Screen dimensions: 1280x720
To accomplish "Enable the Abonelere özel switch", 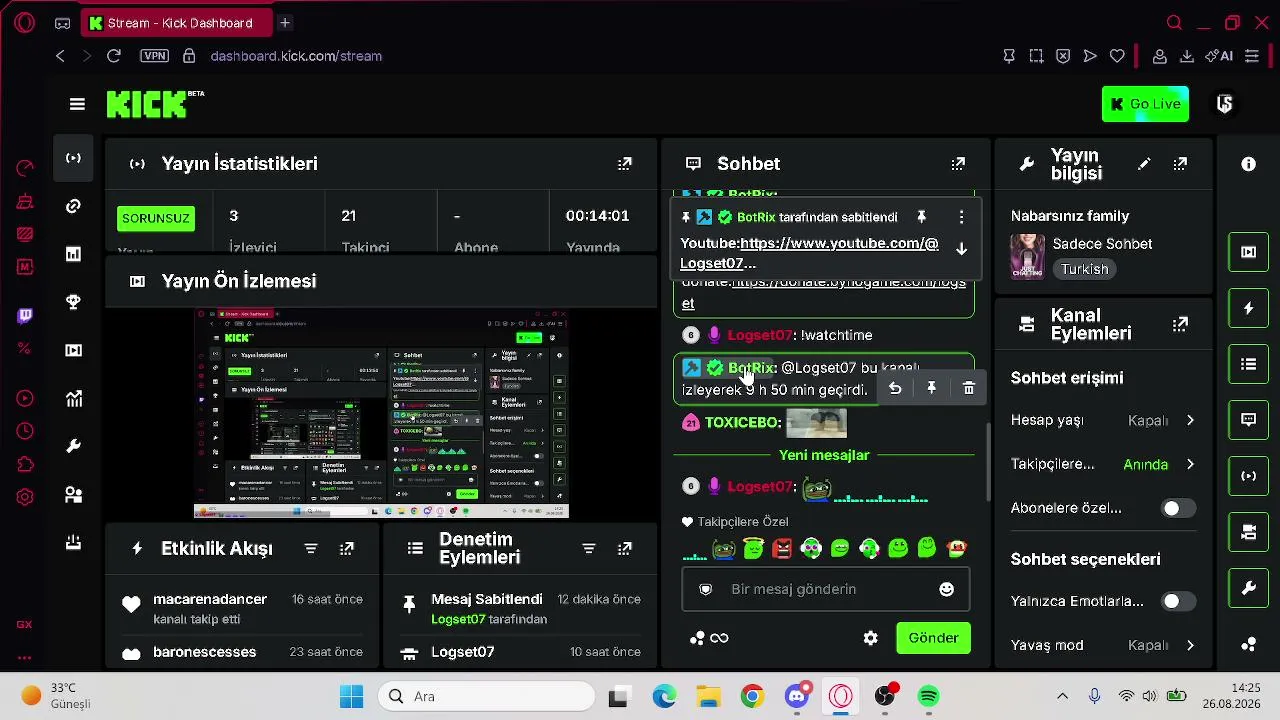I will (1178, 508).
